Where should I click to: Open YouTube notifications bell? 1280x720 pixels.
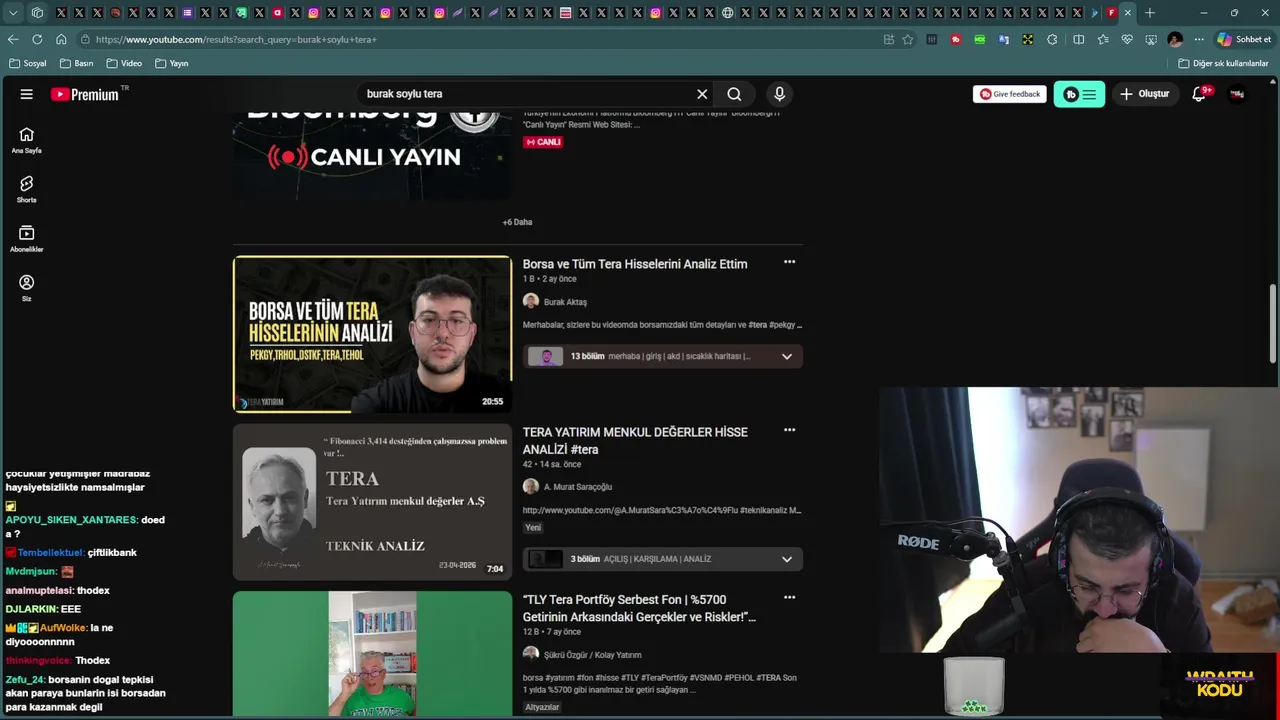click(1199, 94)
